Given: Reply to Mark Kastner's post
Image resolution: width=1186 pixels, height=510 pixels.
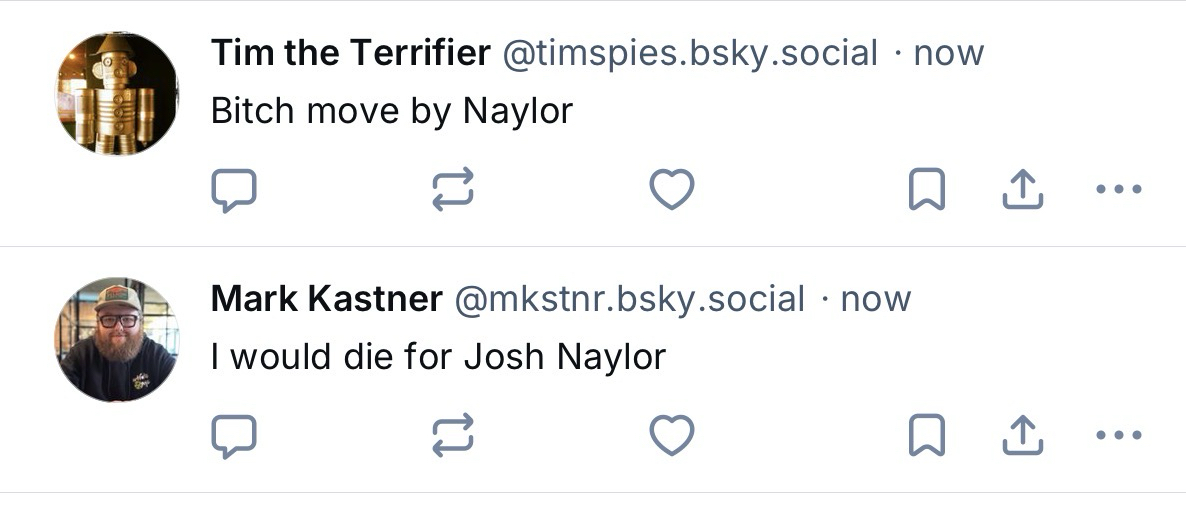Looking at the screenshot, I should [234, 435].
